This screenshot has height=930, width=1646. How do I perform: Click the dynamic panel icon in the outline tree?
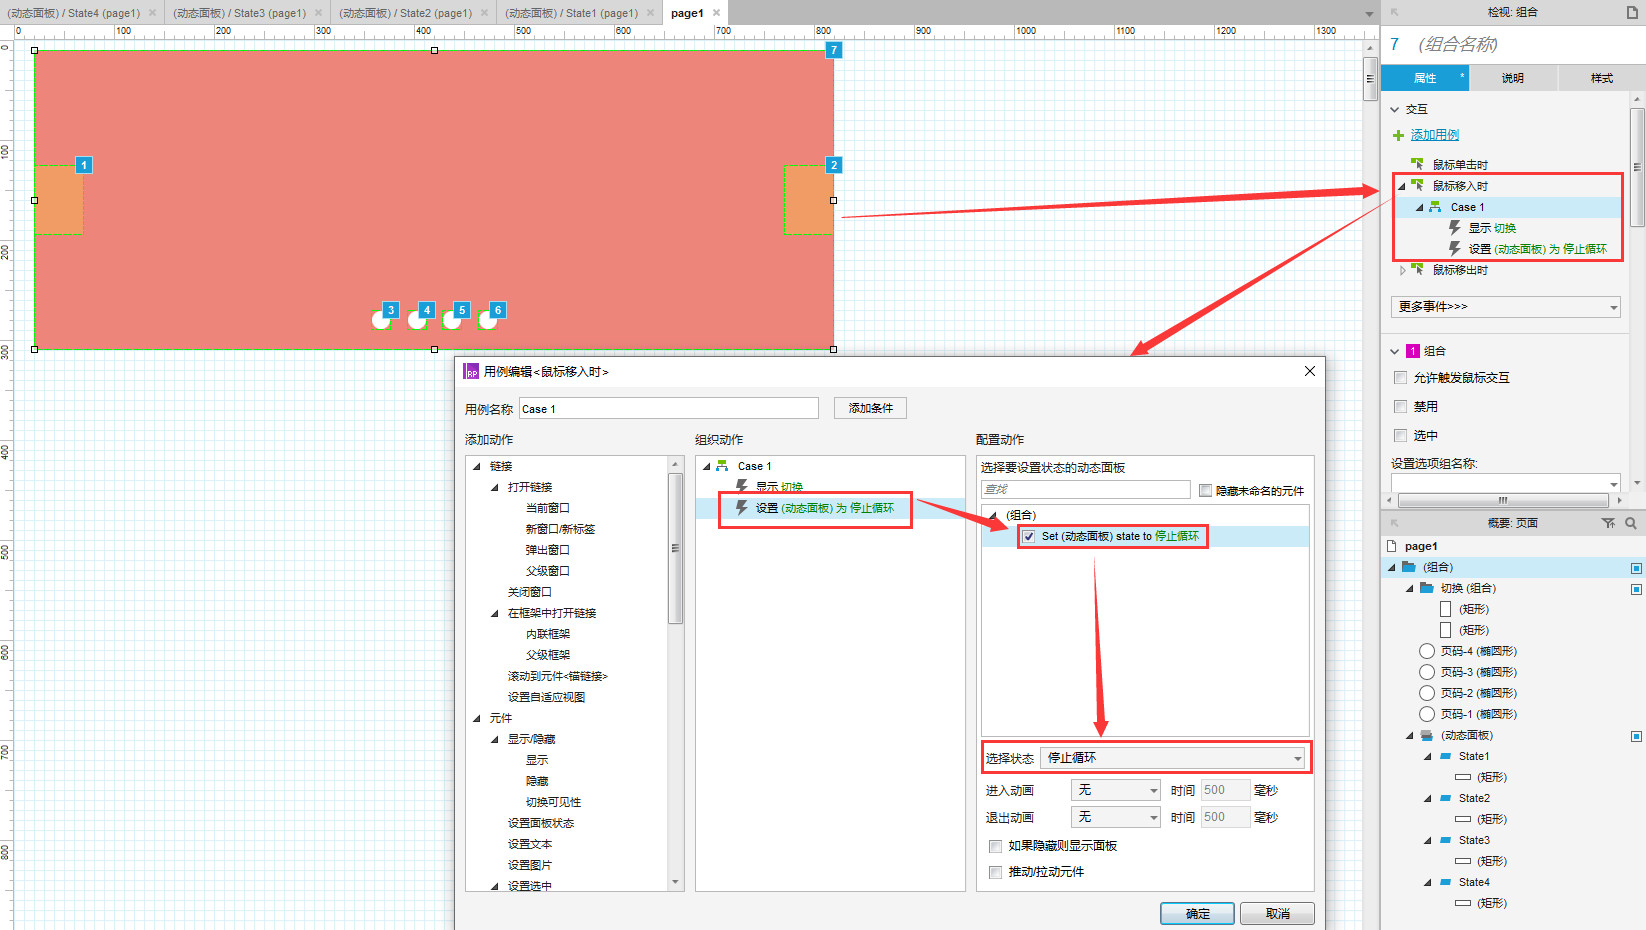[1426, 736]
